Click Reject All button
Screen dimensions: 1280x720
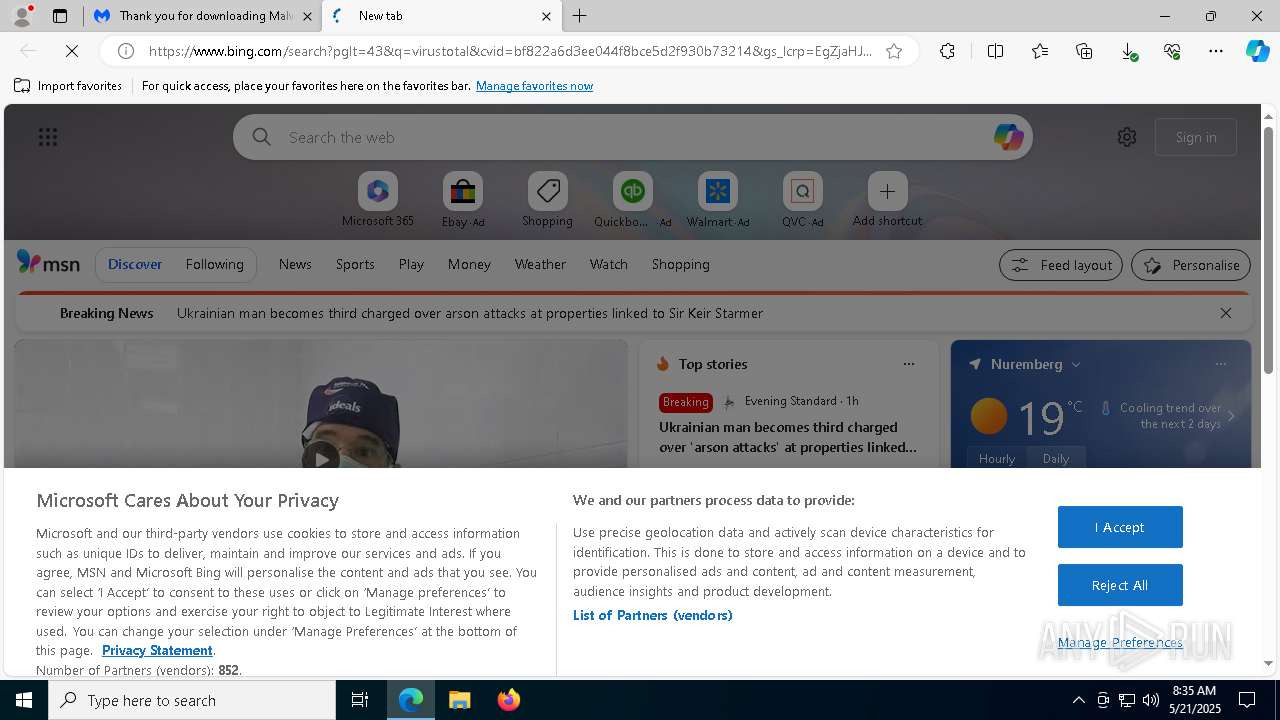click(1120, 585)
